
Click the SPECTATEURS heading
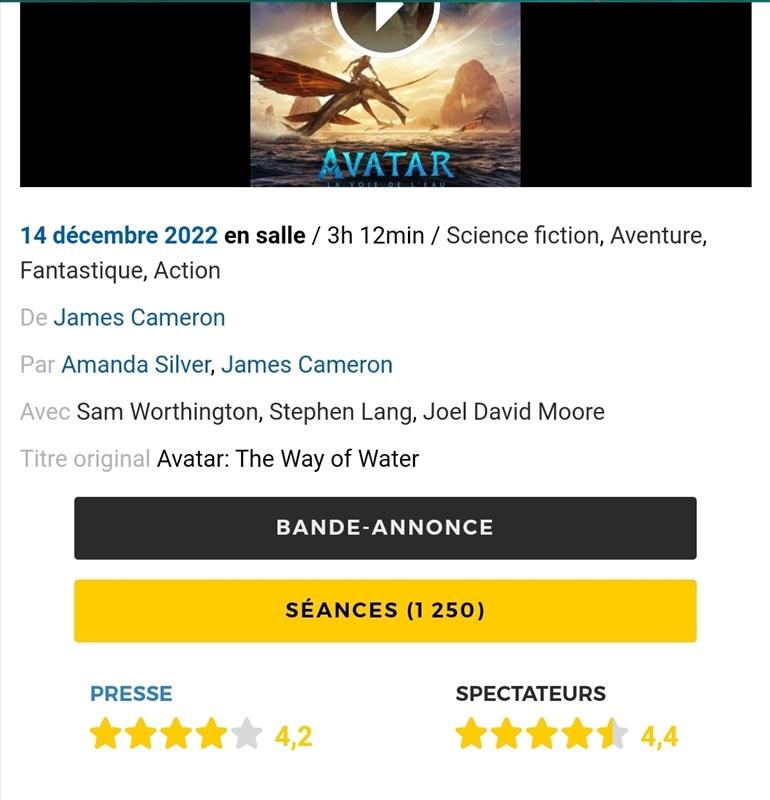tap(531, 694)
